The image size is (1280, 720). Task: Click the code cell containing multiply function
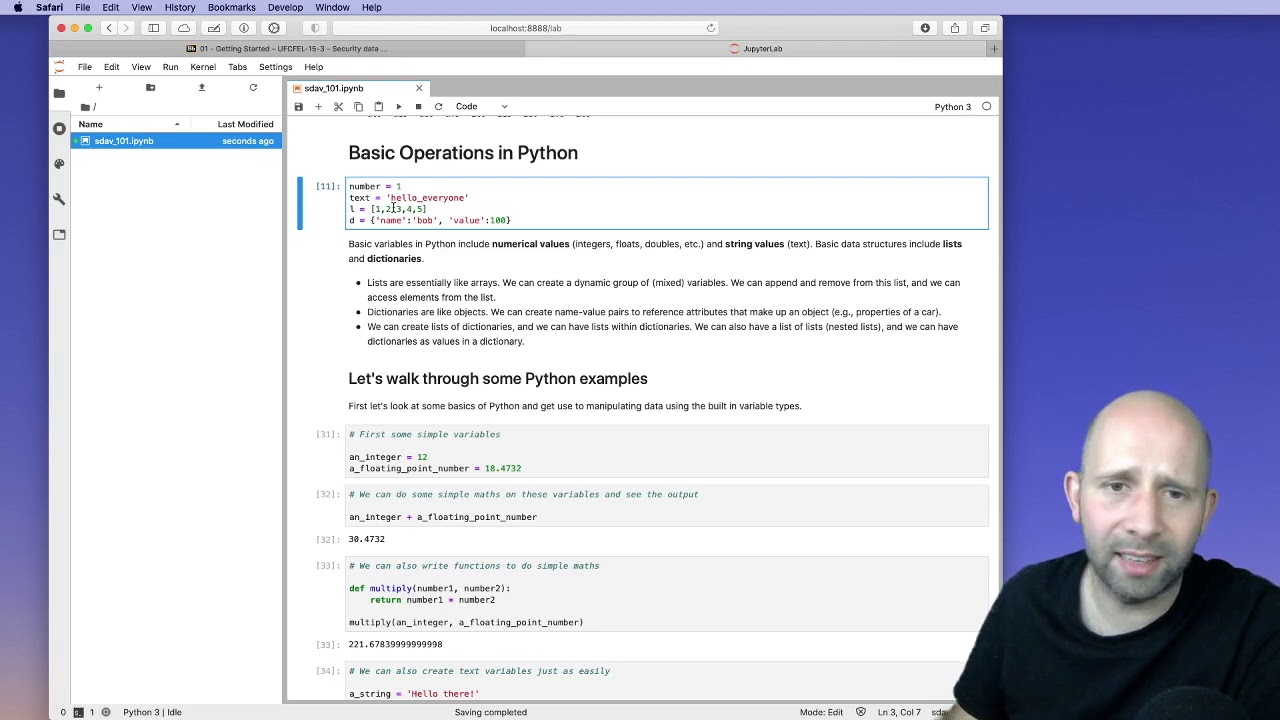(667, 594)
